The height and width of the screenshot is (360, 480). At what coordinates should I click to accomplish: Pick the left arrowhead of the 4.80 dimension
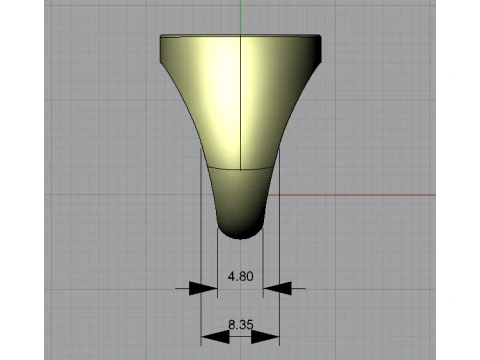pos(203,288)
